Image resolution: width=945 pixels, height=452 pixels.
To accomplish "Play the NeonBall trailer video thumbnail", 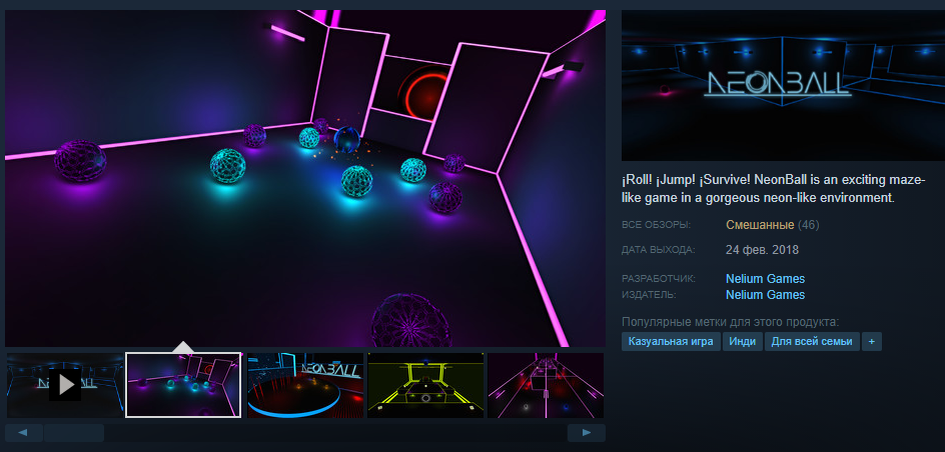I will [65, 385].
